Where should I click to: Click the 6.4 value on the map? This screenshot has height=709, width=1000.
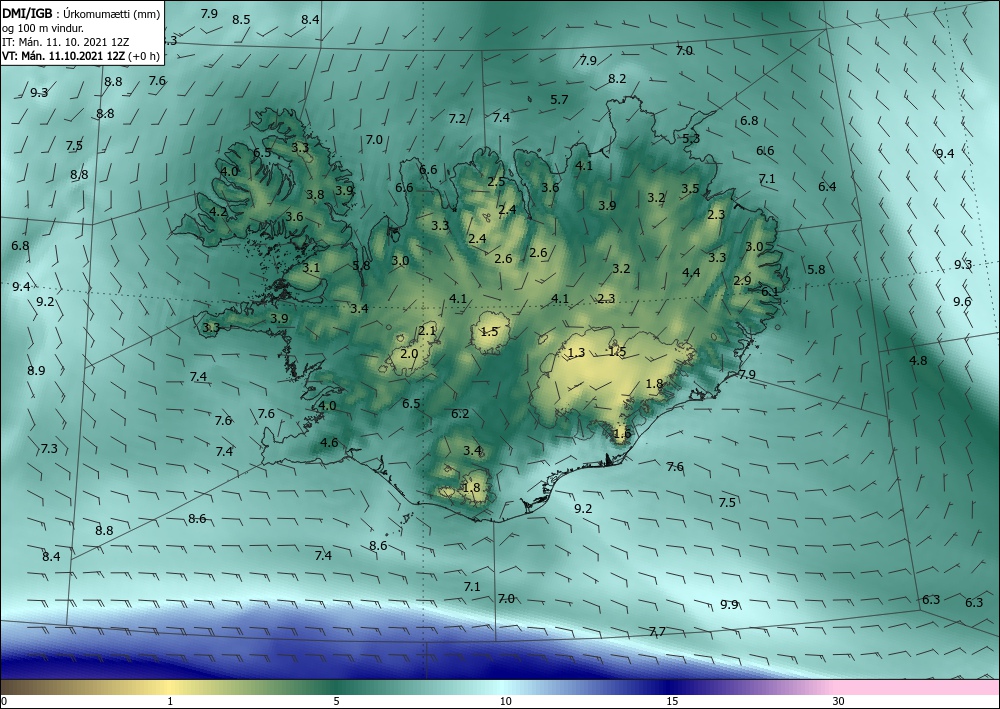click(827, 186)
